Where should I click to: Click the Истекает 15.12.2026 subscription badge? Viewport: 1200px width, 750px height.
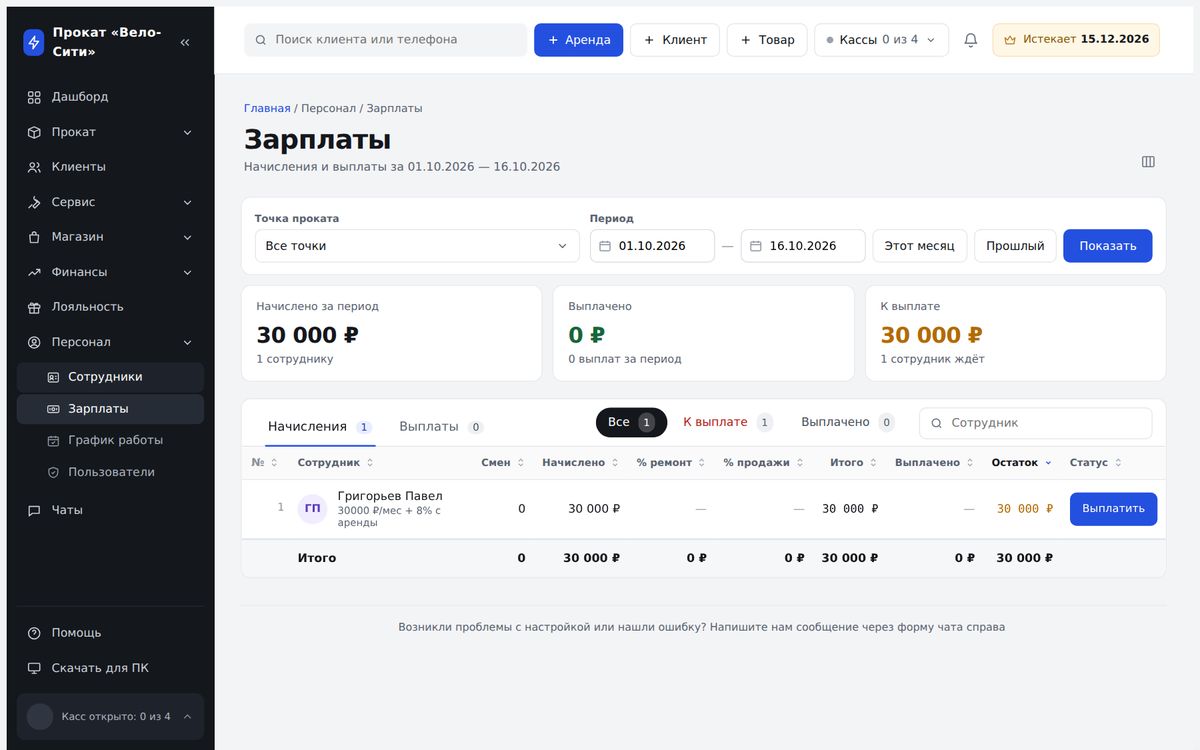coord(1076,40)
